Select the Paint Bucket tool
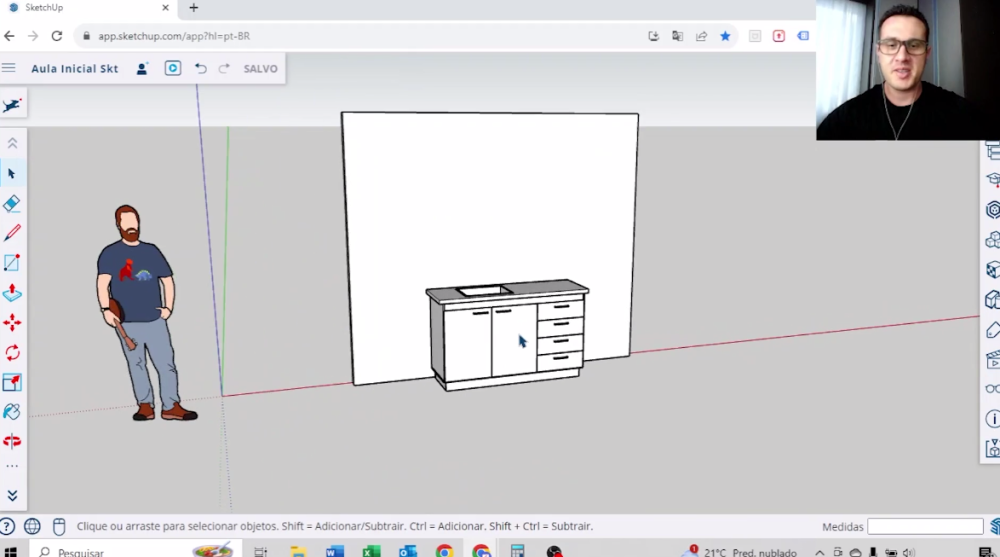Screen dimensions: 1000x557 pyautogui.click(x=11, y=412)
